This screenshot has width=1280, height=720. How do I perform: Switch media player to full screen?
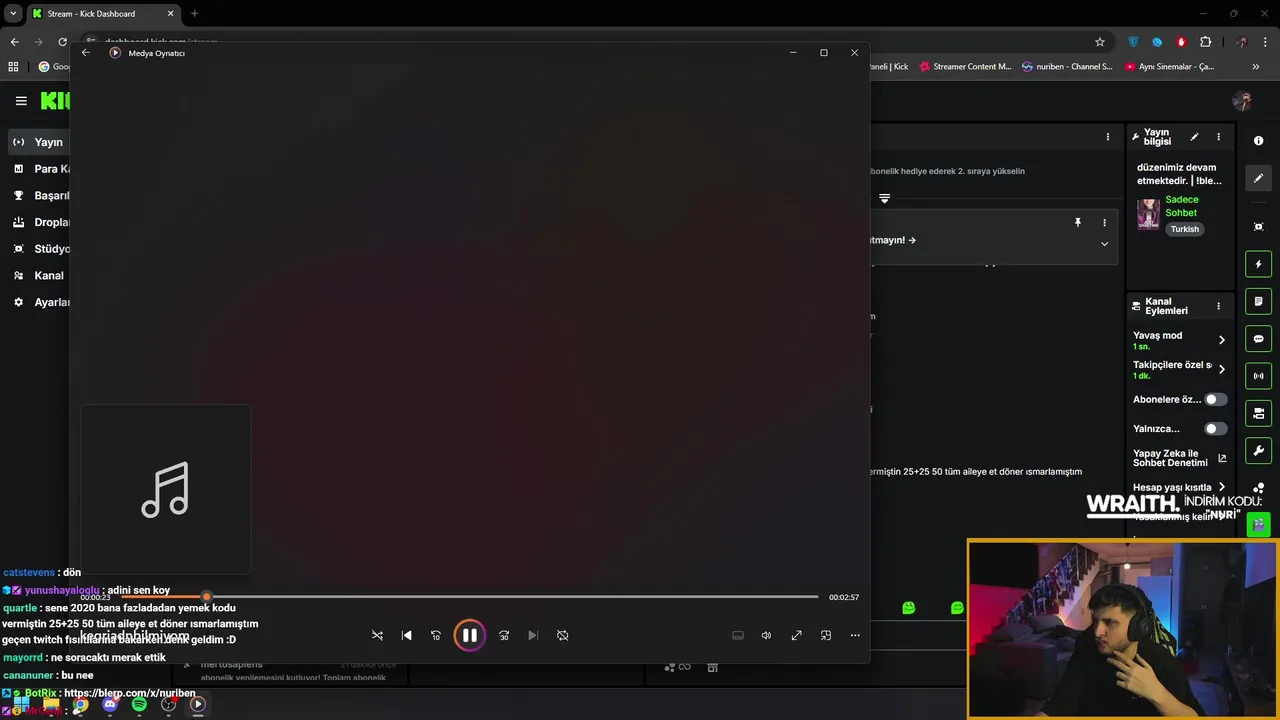tap(796, 635)
